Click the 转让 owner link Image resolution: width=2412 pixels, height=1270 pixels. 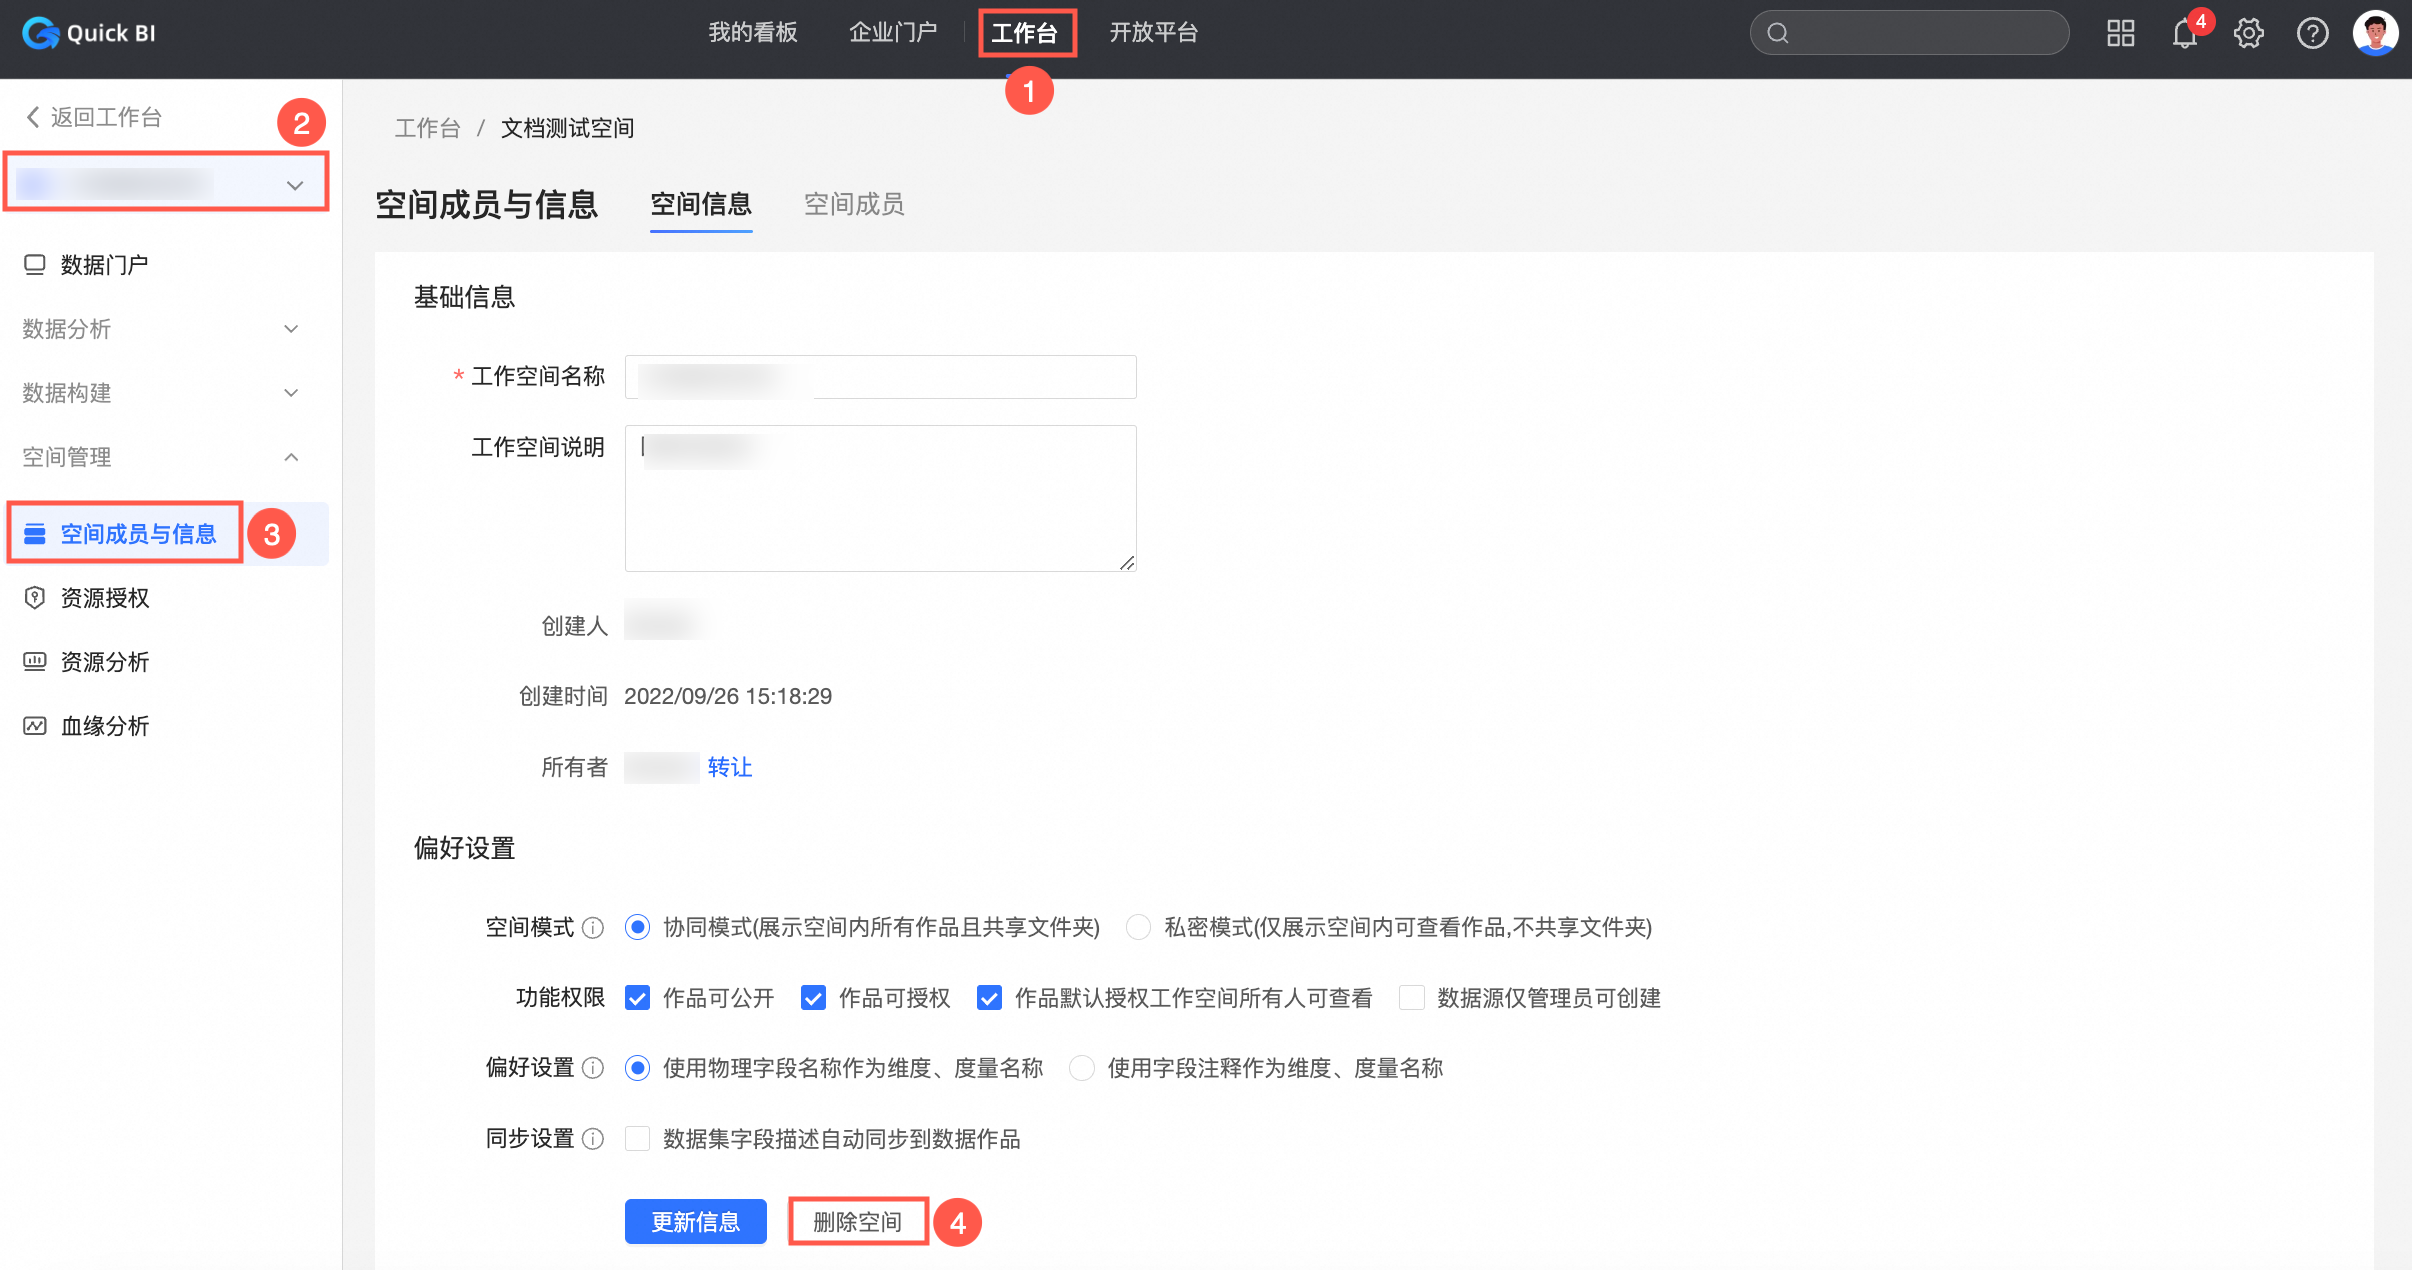(730, 767)
